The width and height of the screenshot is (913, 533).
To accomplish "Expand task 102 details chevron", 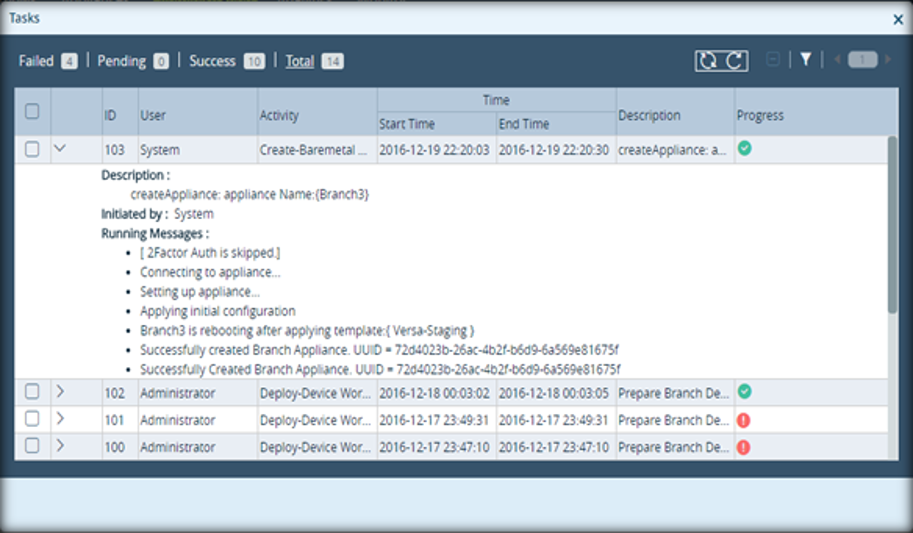I will 60,391.
